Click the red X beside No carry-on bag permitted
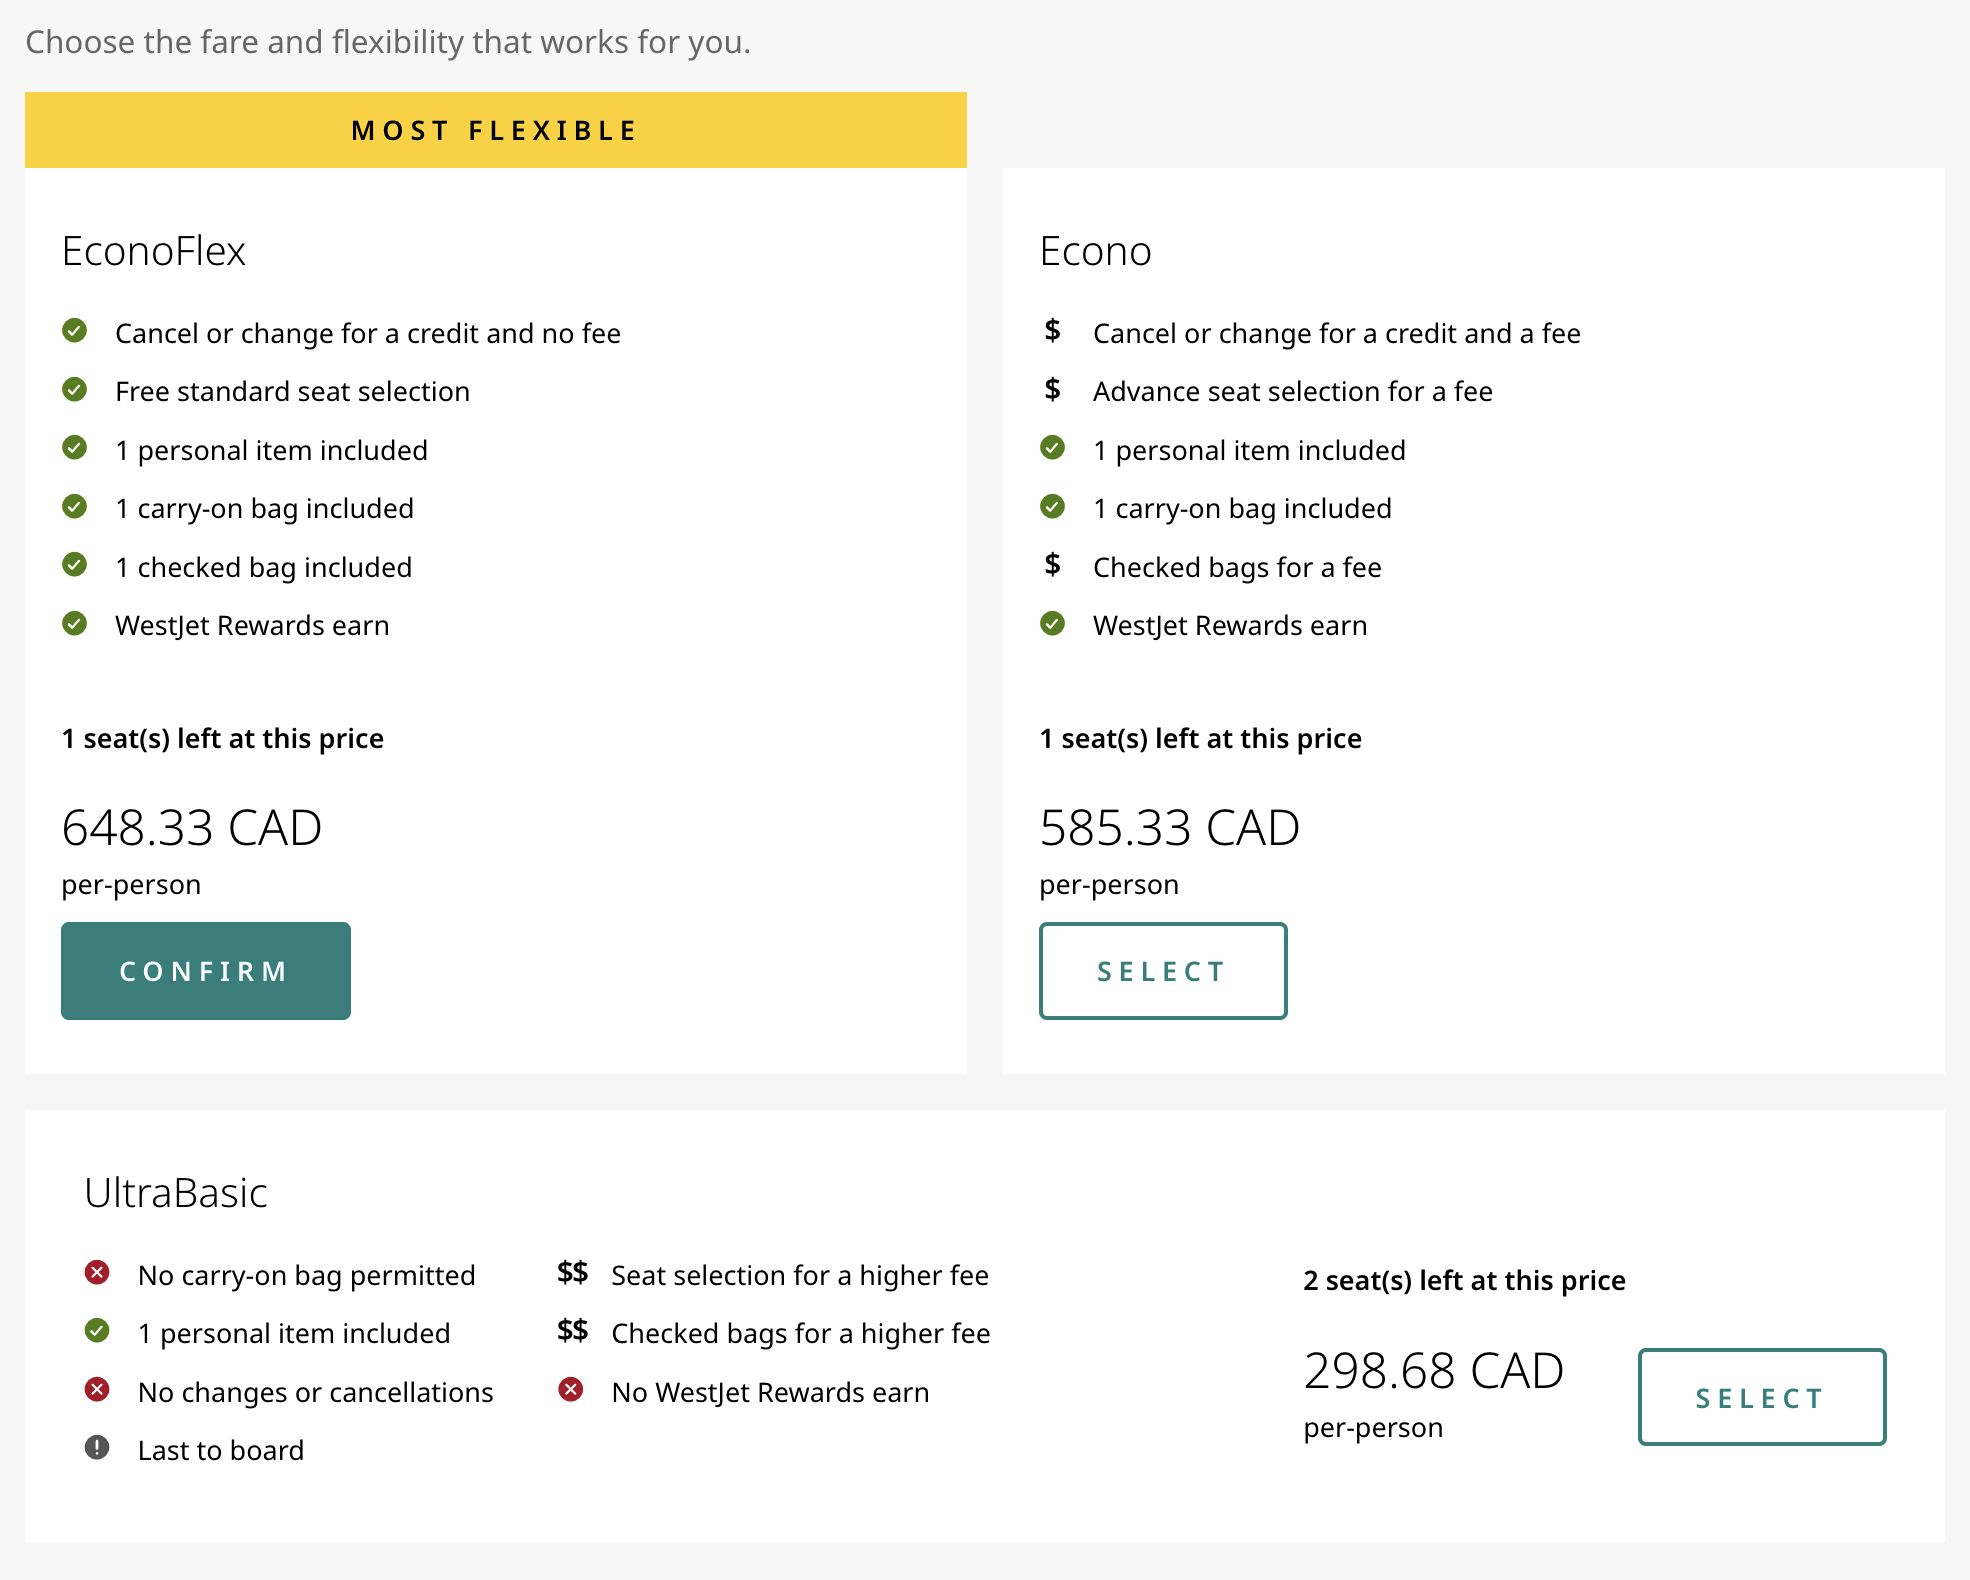 [x=97, y=1273]
